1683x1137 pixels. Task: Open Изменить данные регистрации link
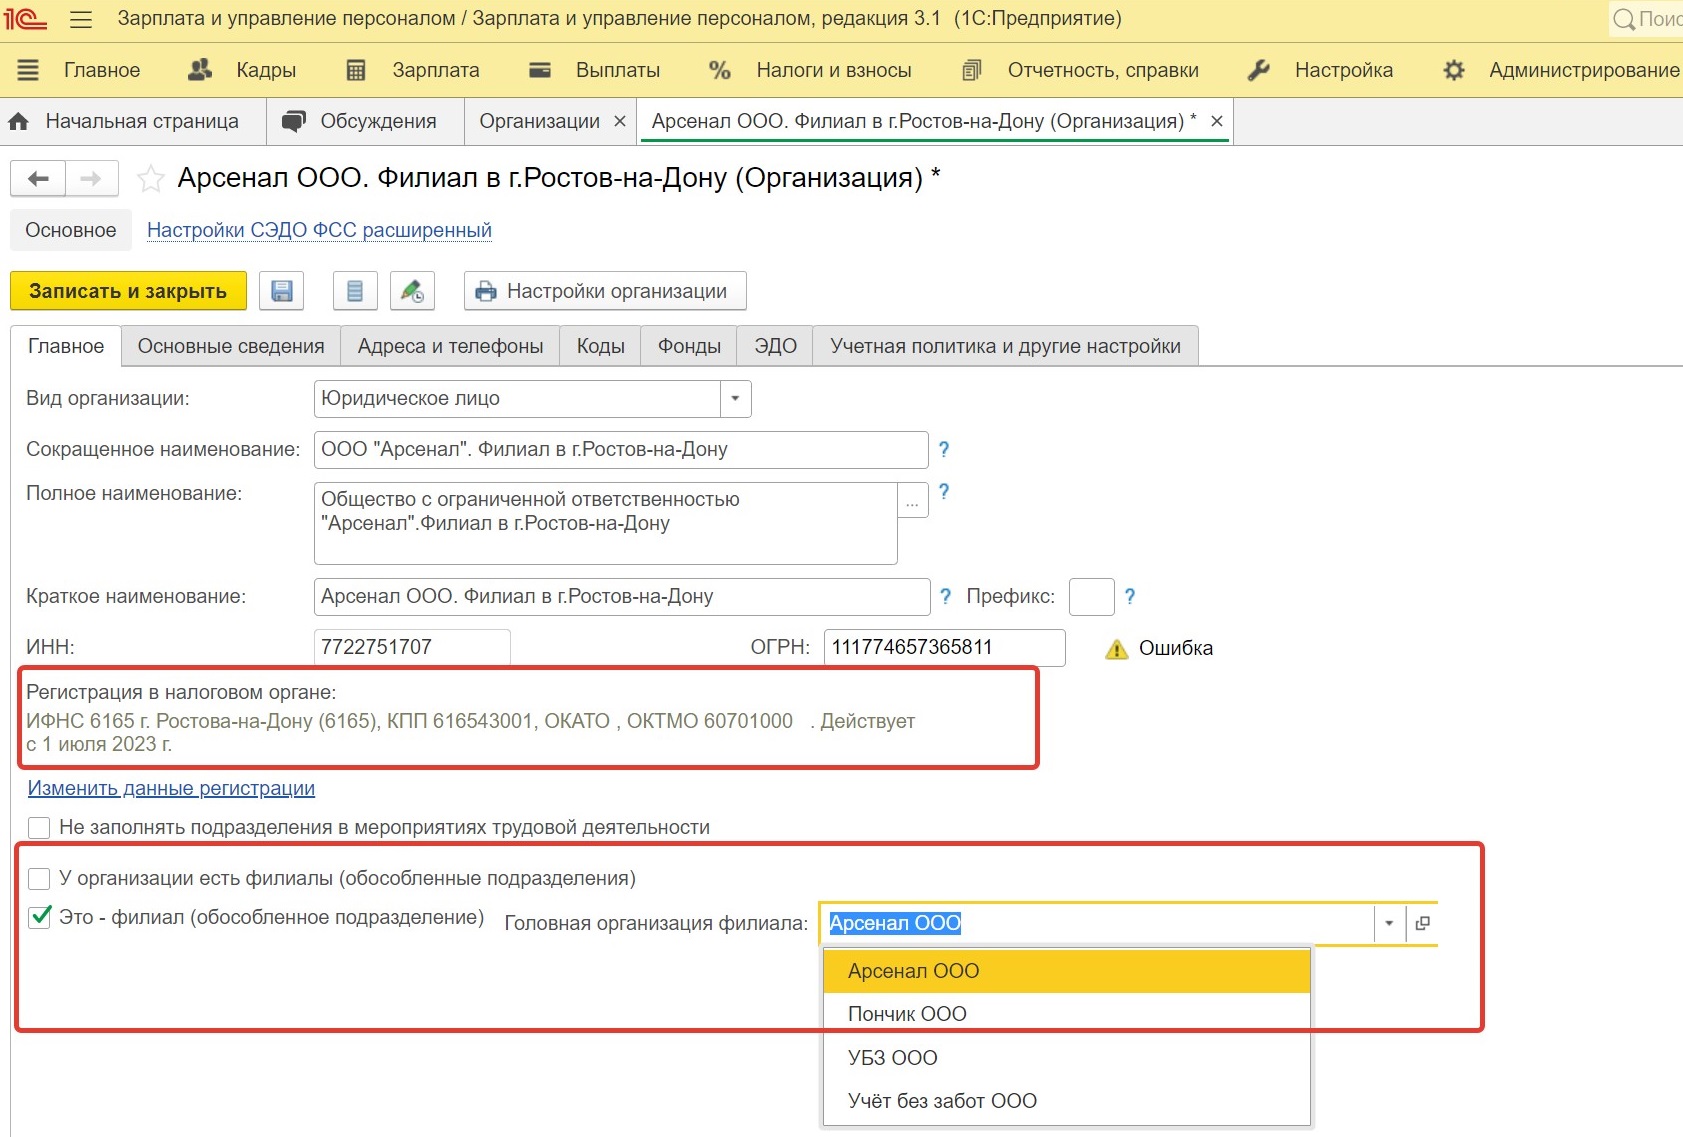[x=171, y=788]
